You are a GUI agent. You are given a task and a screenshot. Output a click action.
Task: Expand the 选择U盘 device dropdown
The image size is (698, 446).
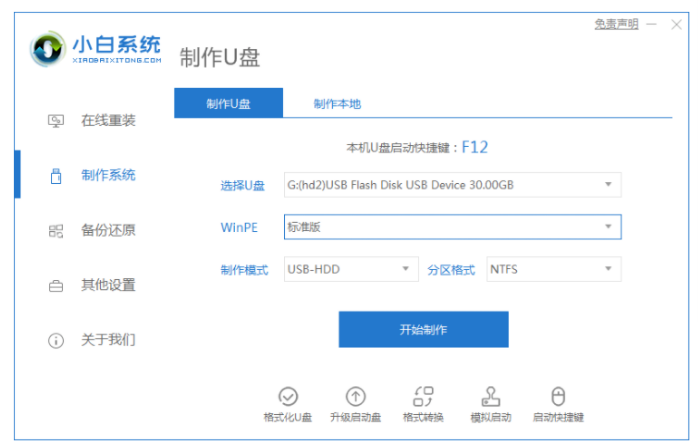click(452, 185)
